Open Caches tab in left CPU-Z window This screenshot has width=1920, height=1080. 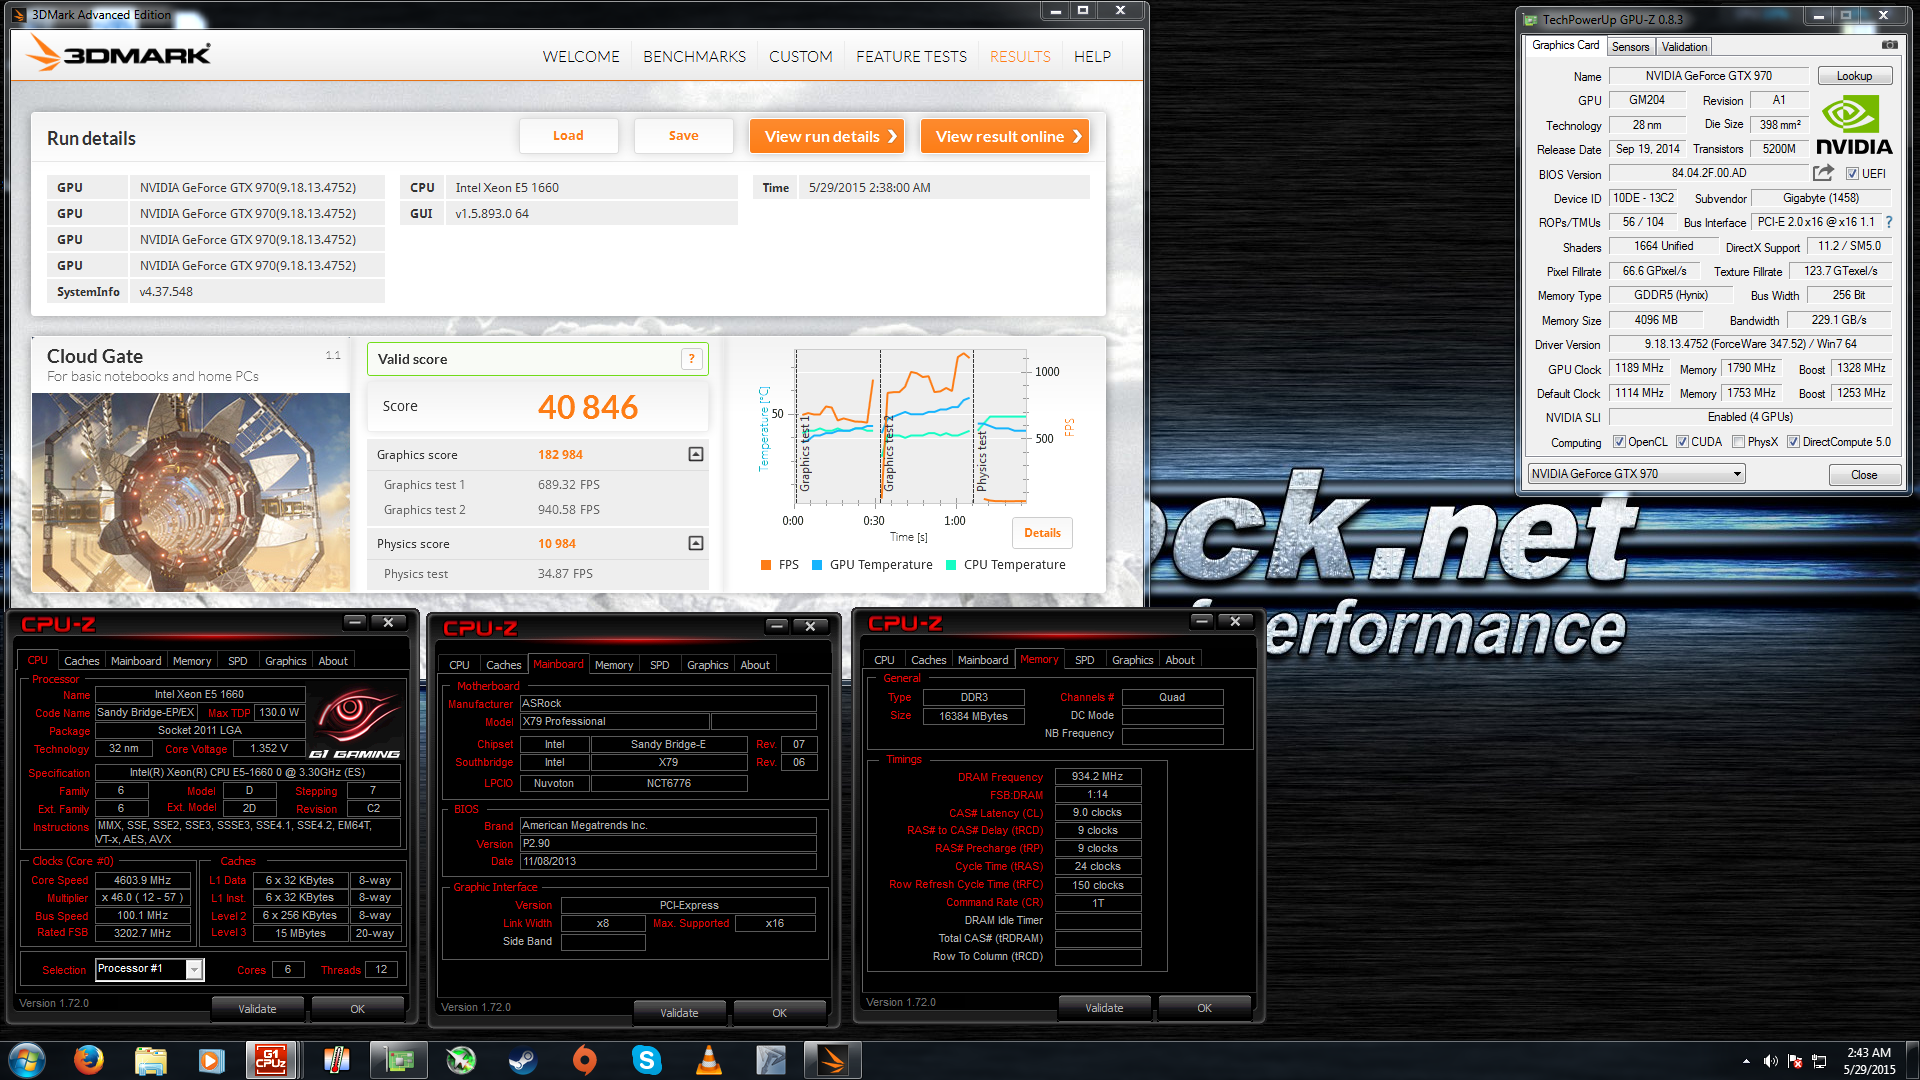click(x=82, y=661)
